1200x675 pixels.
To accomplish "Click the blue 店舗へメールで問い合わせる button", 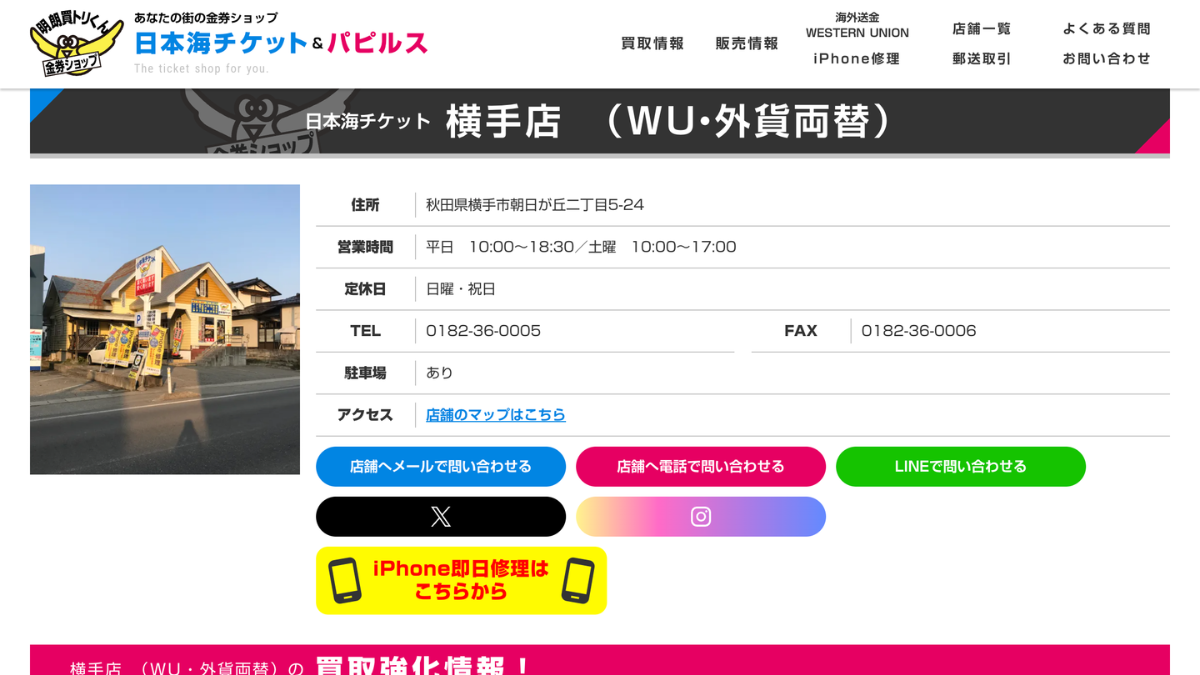I will coord(440,466).
